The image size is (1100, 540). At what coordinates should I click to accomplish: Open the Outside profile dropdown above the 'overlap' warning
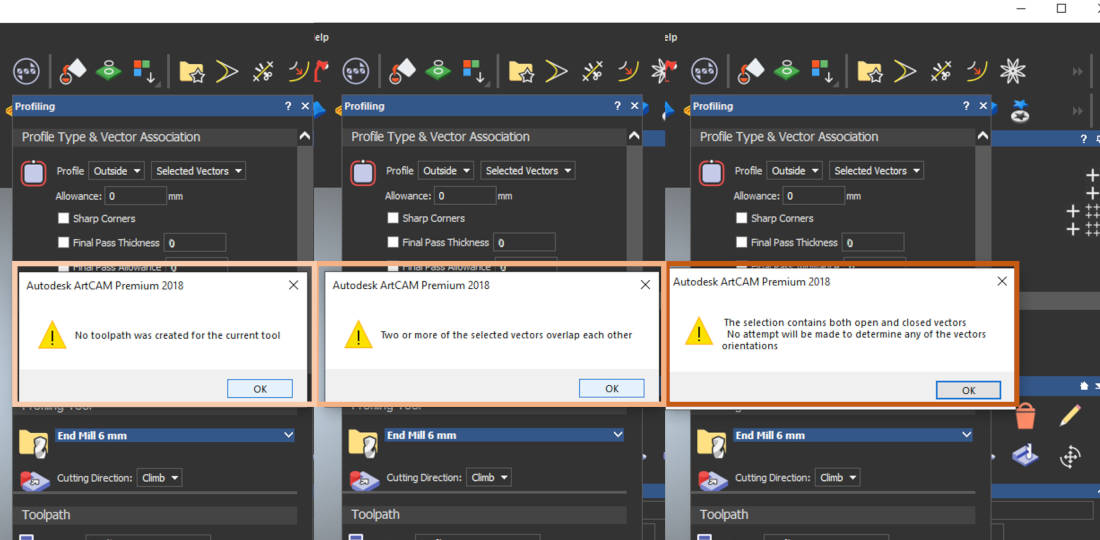(446, 170)
